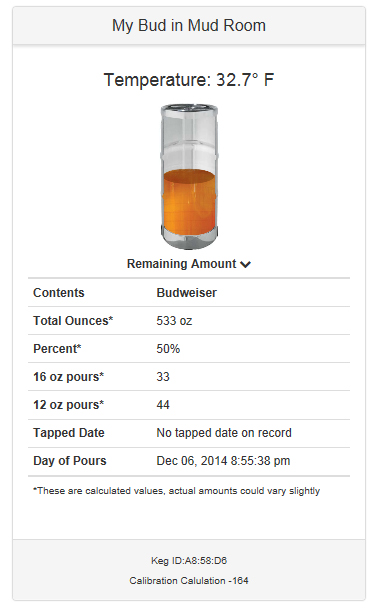Click the chevron next to Remaining Amount
Screen dimensions: 379x612
246,265
